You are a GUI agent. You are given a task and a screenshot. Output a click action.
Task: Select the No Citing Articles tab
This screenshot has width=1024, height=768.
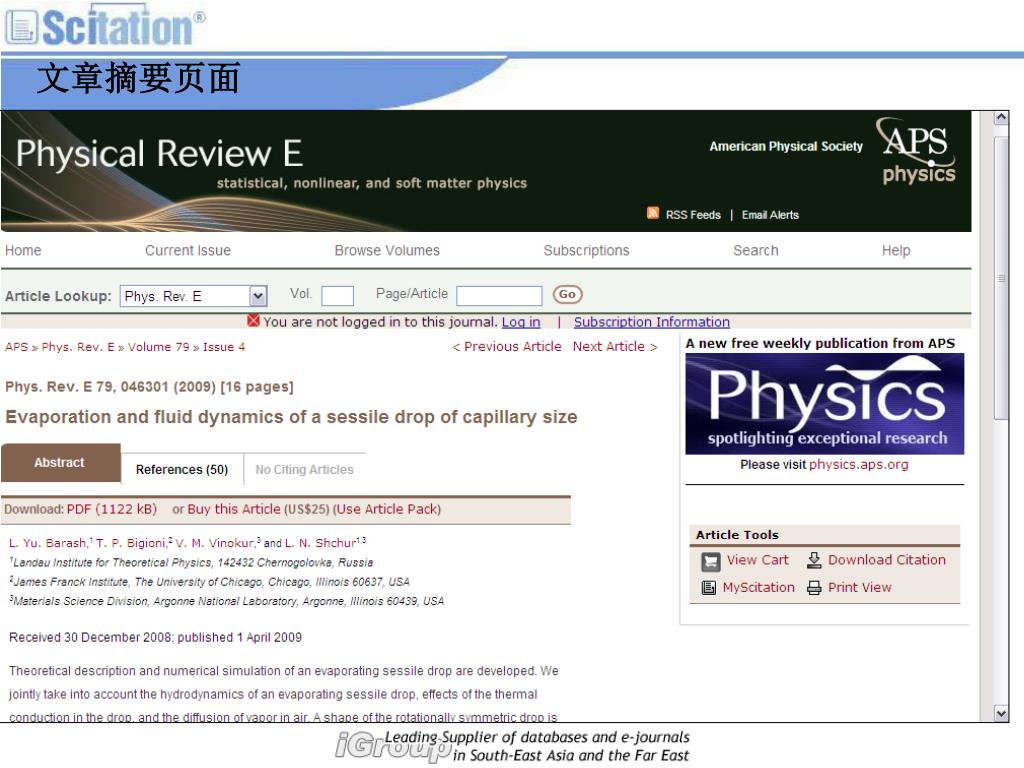click(x=304, y=470)
